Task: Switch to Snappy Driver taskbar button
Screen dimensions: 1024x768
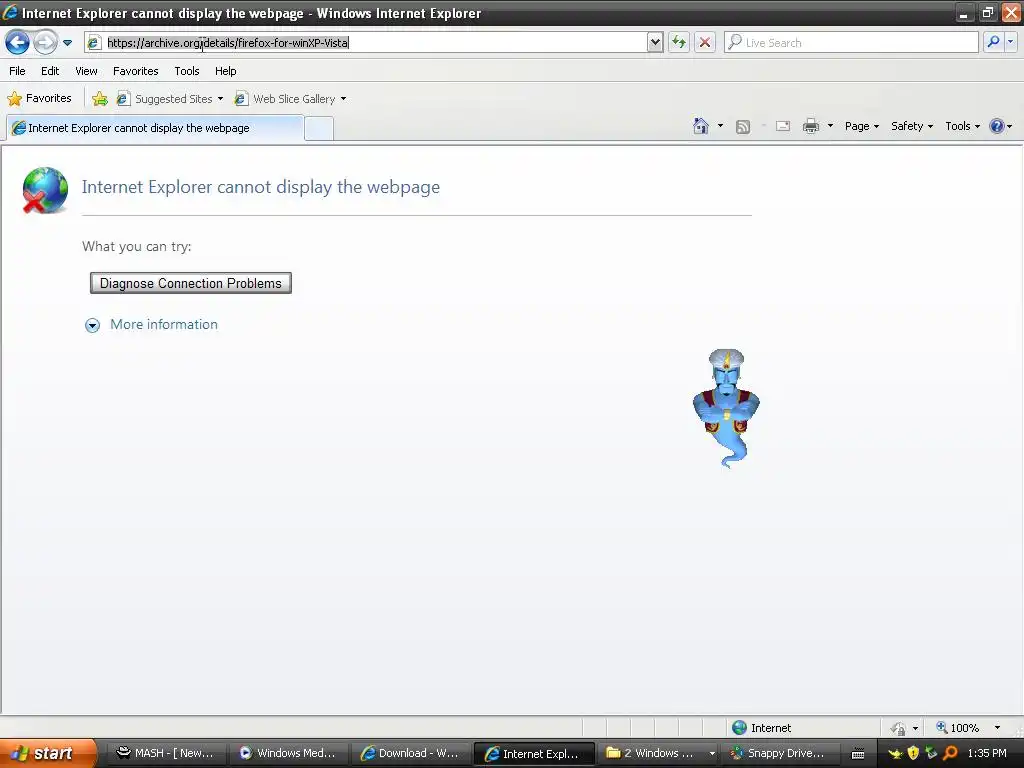Action: pyautogui.click(x=780, y=753)
